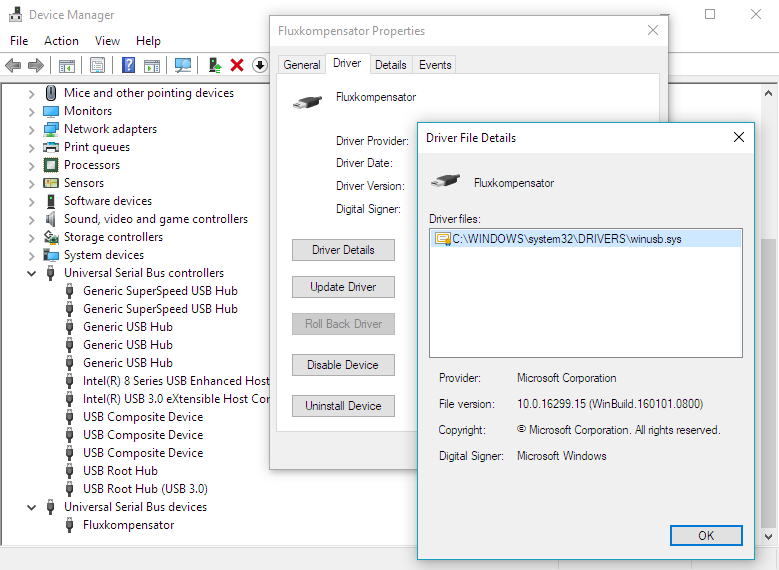Image resolution: width=779 pixels, height=570 pixels.
Task: Click the scrollbar up arrow
Action: click(x=768, y=93)
